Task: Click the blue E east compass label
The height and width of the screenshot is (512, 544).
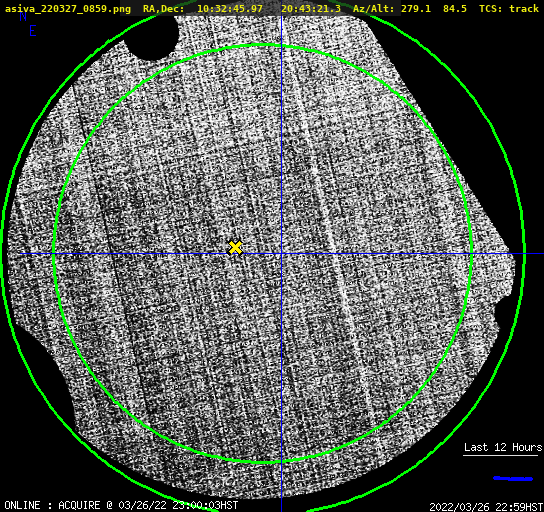Action: coord(33,31)
